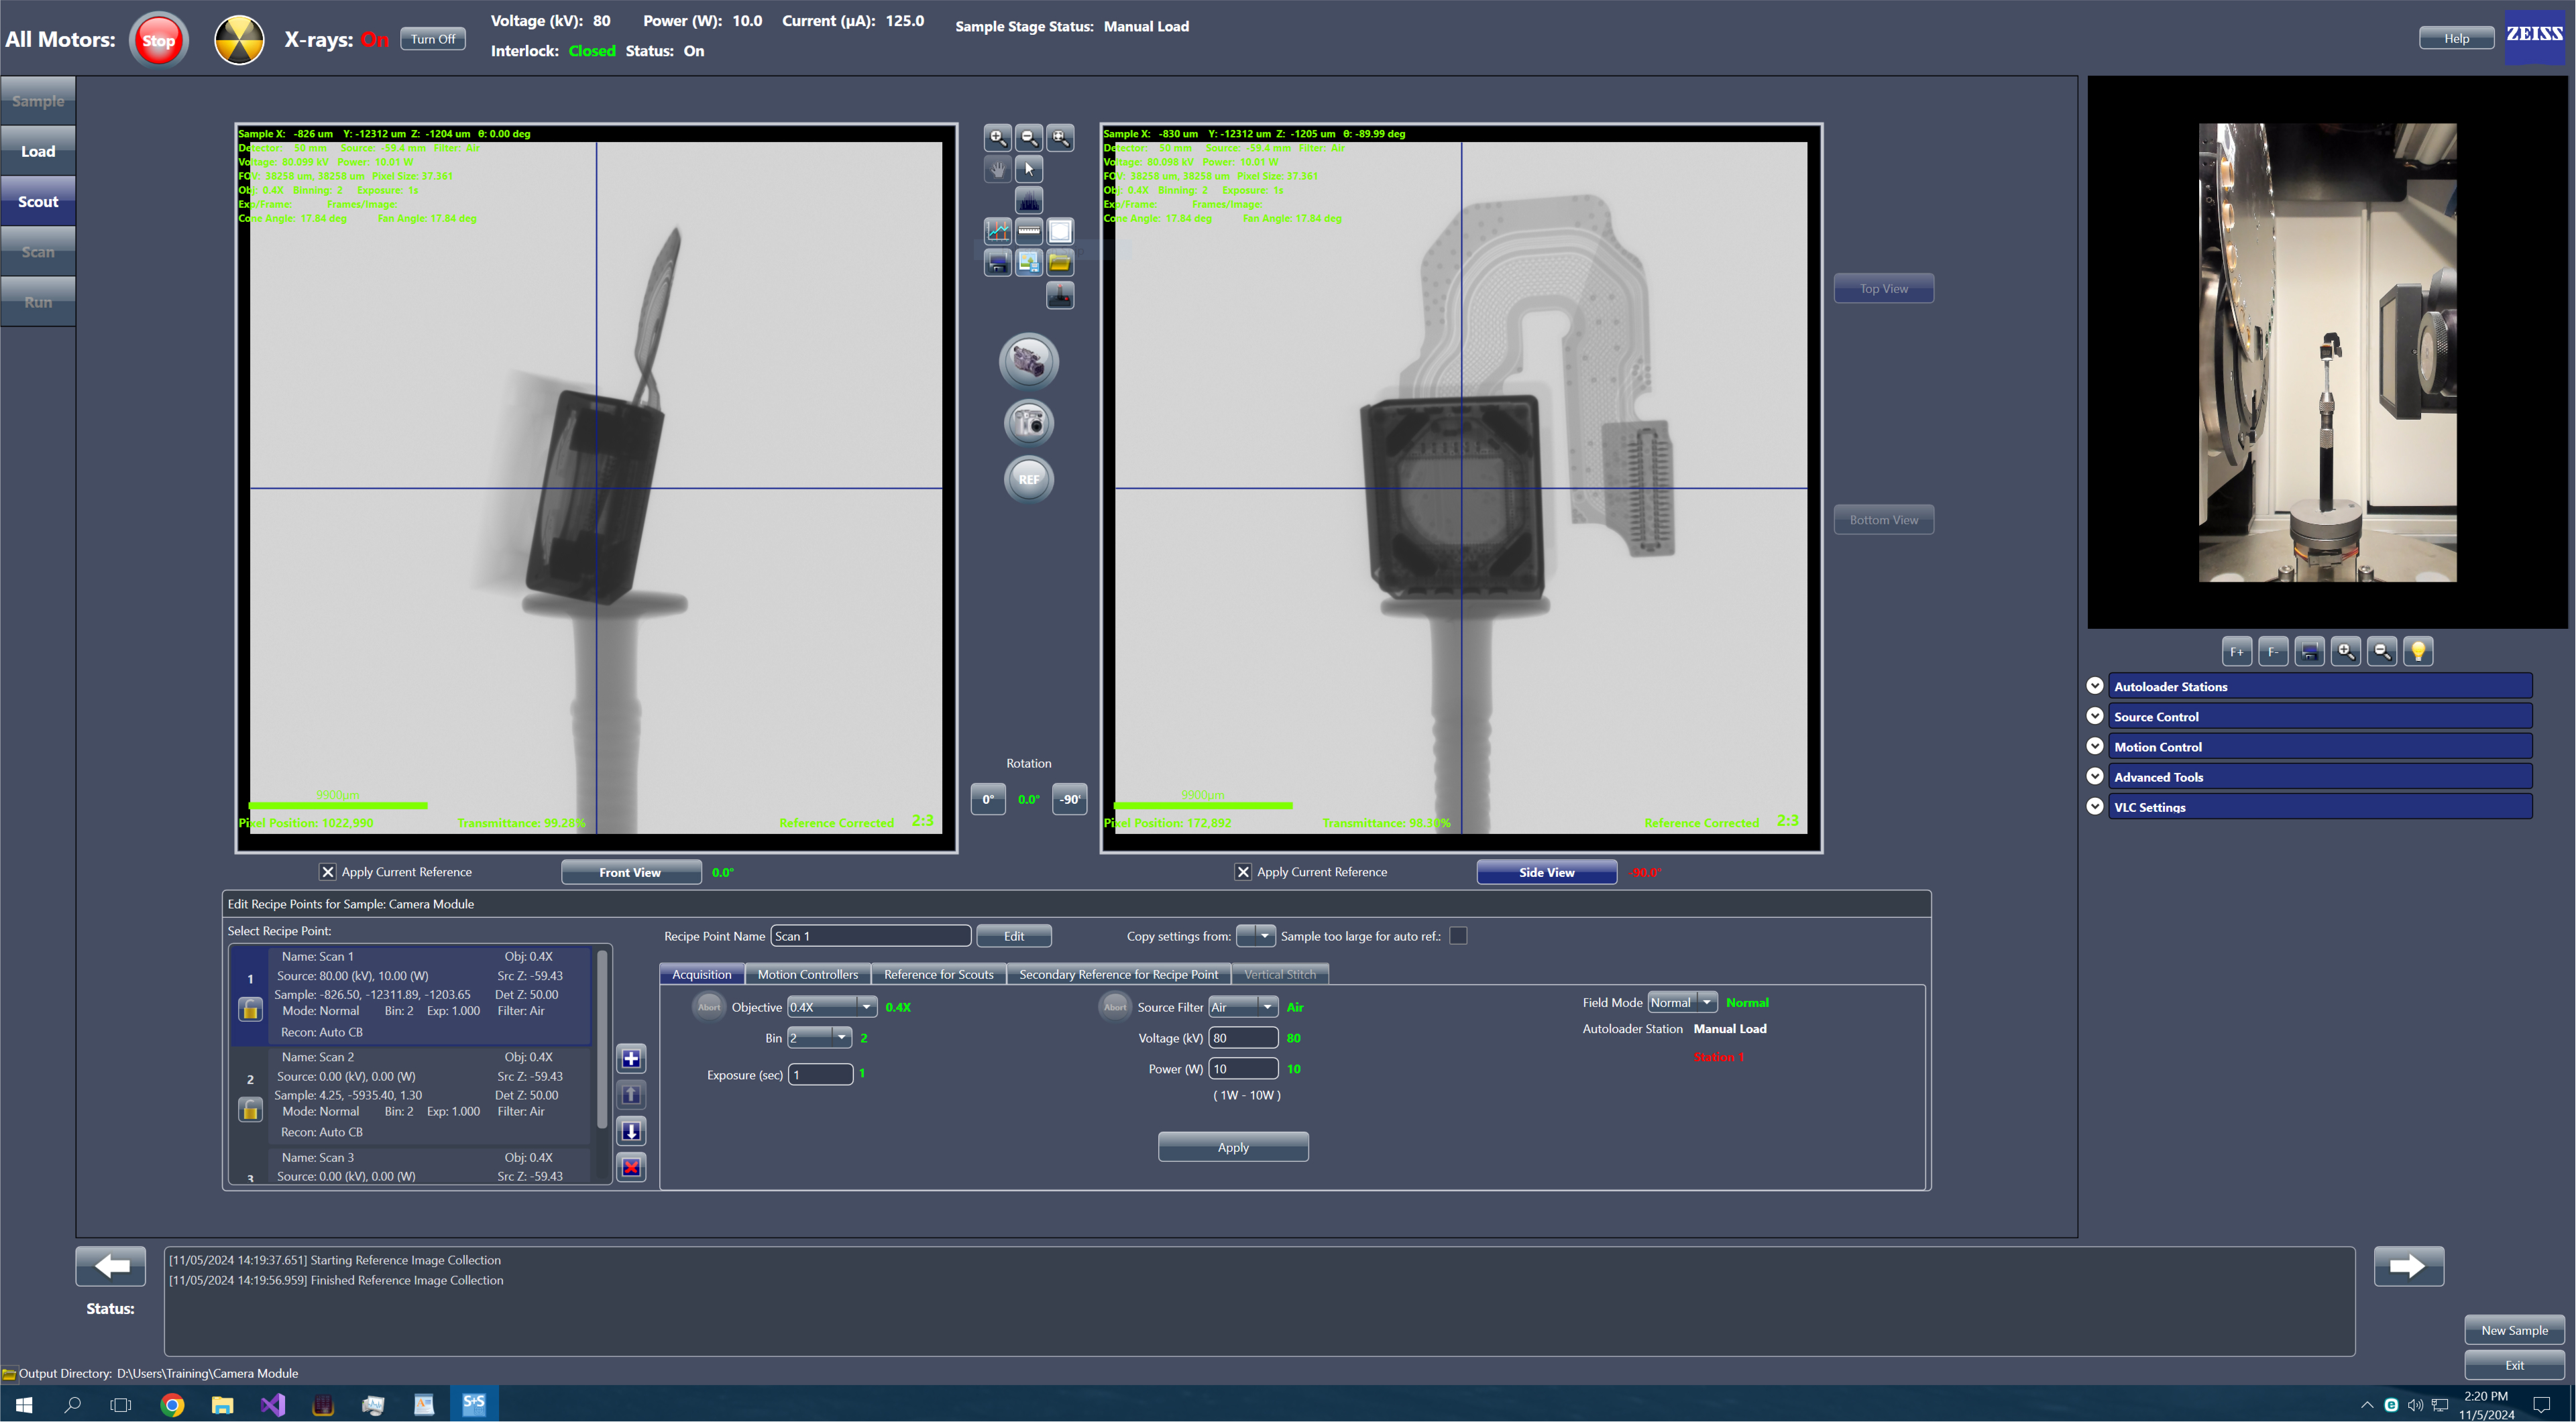Click the round REF reference button
Viewport: 2576px width, 1422px height.
pos(1028,479)
